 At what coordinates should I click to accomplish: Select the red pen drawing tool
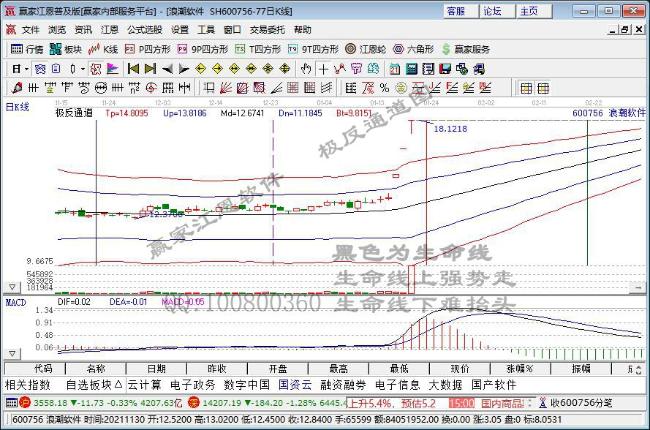(x=17, y=88)
